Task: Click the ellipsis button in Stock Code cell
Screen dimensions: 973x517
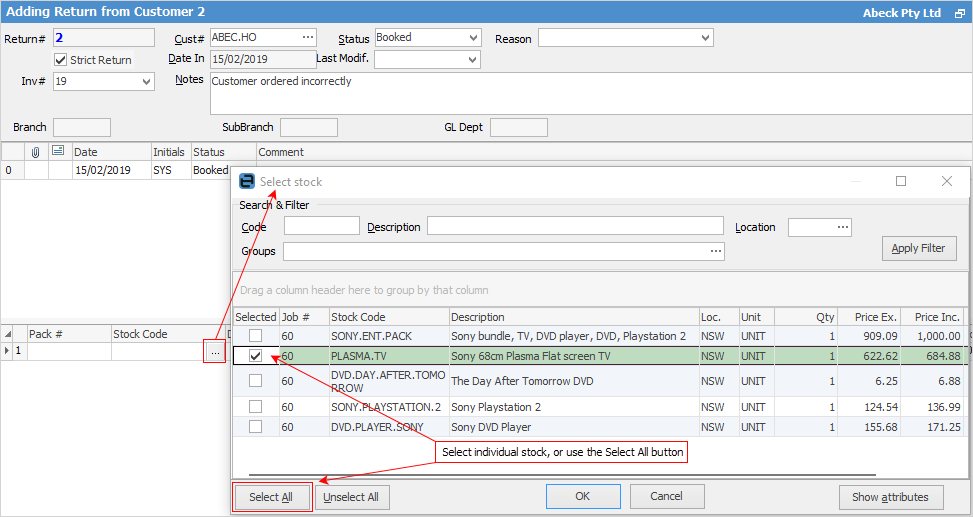Action: point(214,352)
